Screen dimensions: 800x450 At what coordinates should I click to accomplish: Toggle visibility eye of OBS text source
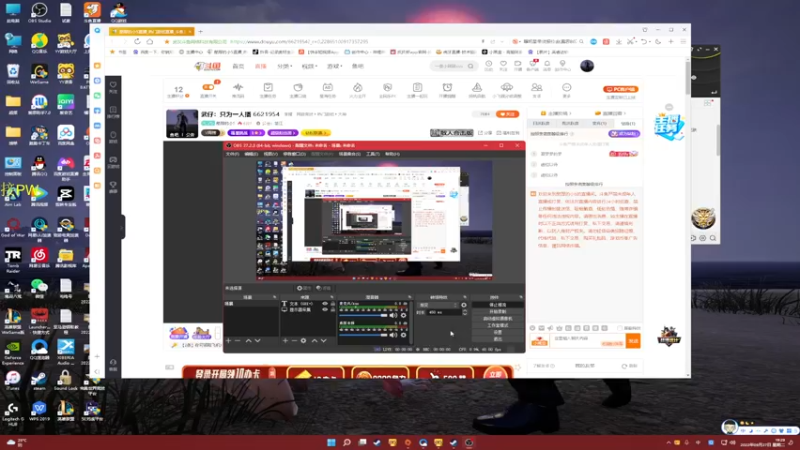325,304
